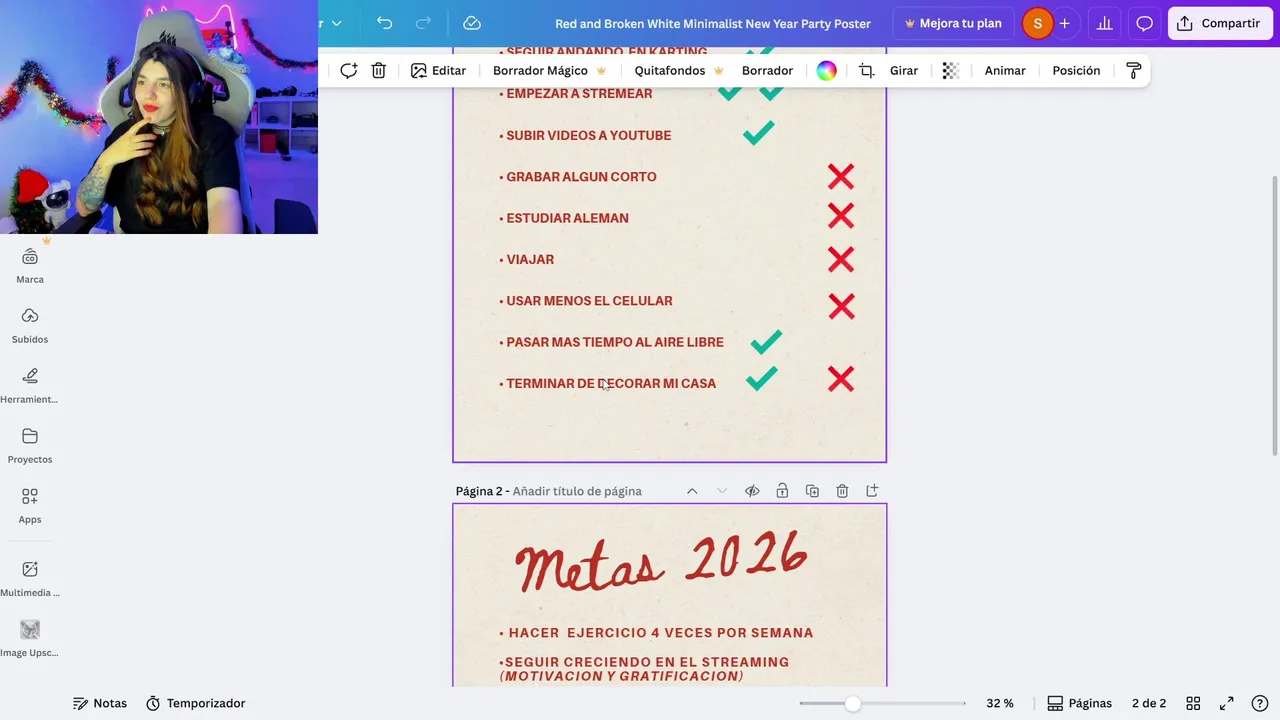
Task: Click the vertical canvas scrollbar
Action: pos(1274,315)
